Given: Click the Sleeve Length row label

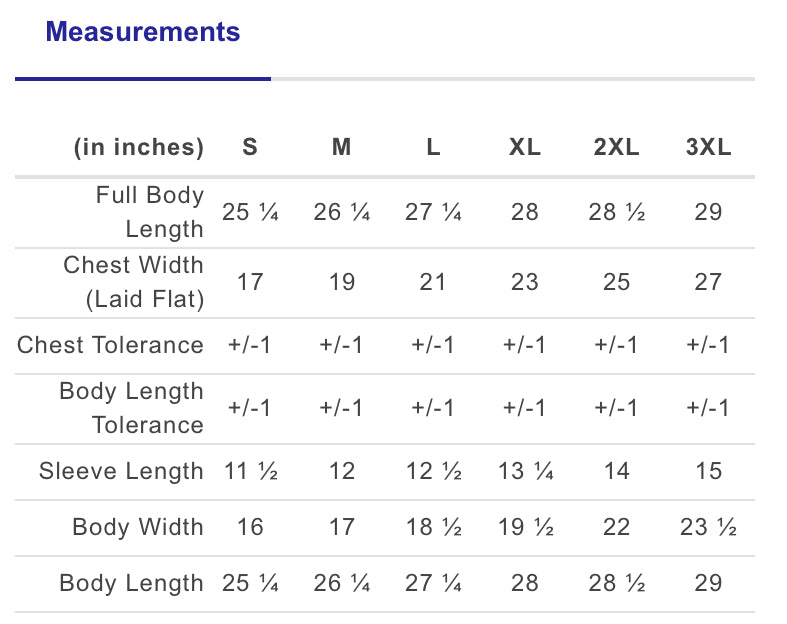Looking at the screenshot, I should [x=121, y=471].
